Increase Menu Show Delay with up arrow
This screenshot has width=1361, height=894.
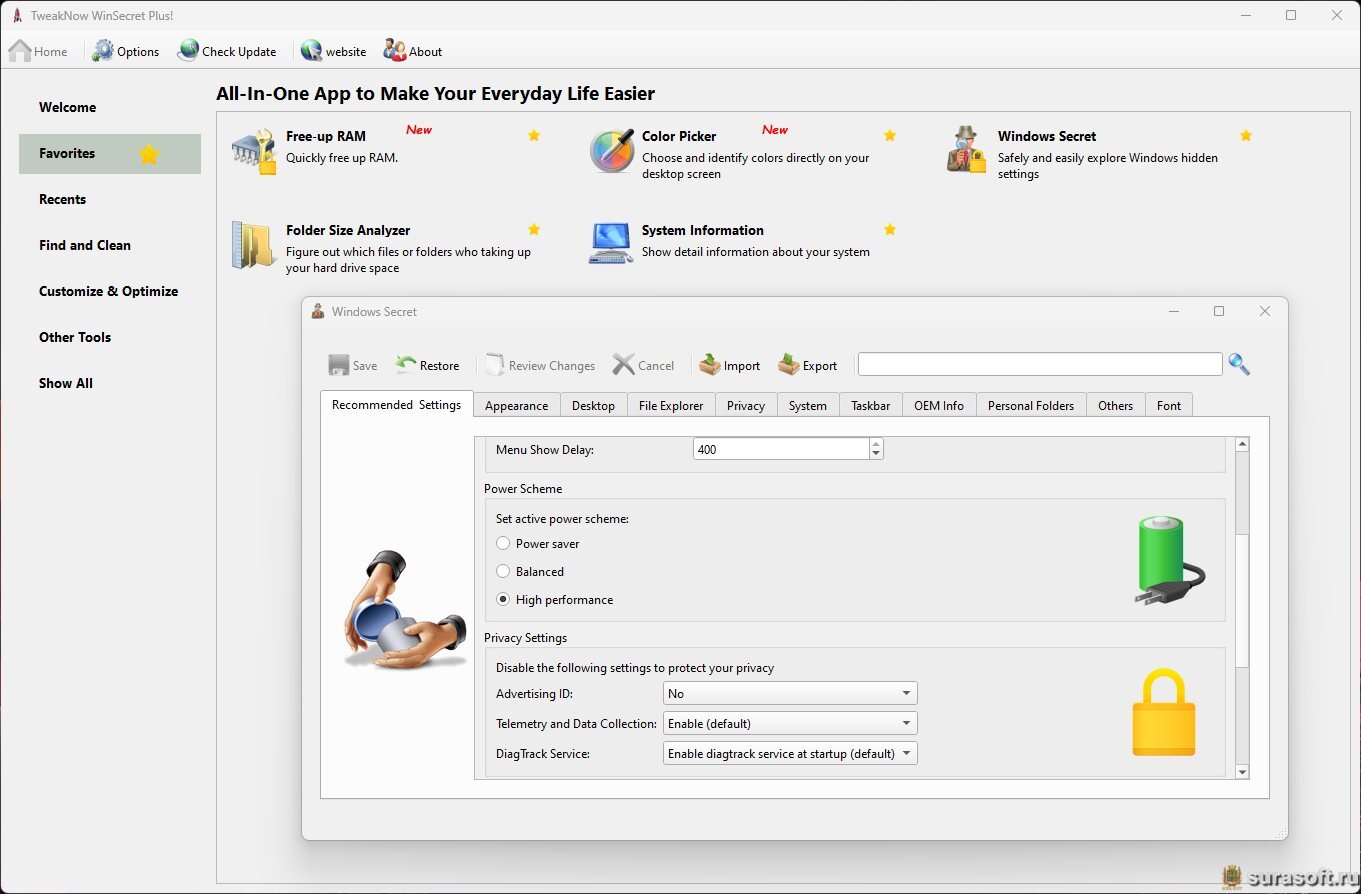pyautogui.click(x=876, y=444)
